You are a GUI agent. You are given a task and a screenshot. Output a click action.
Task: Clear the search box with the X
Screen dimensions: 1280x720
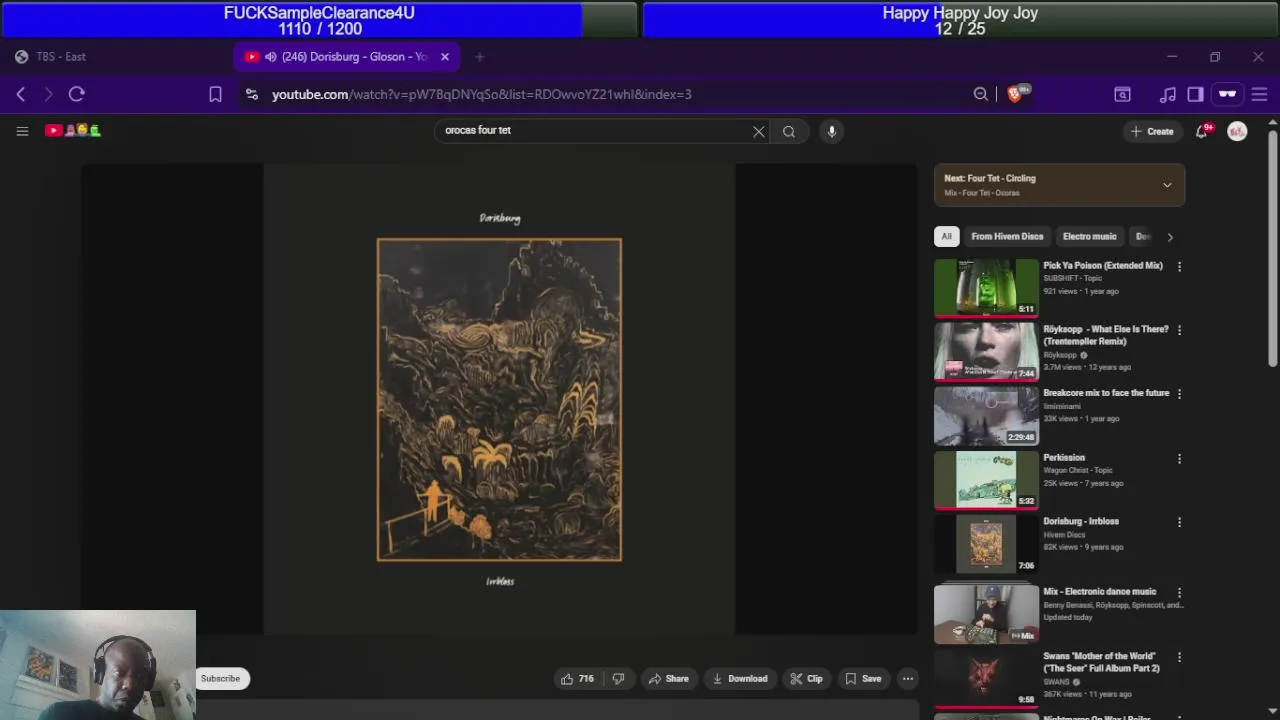tap(759, 131)
